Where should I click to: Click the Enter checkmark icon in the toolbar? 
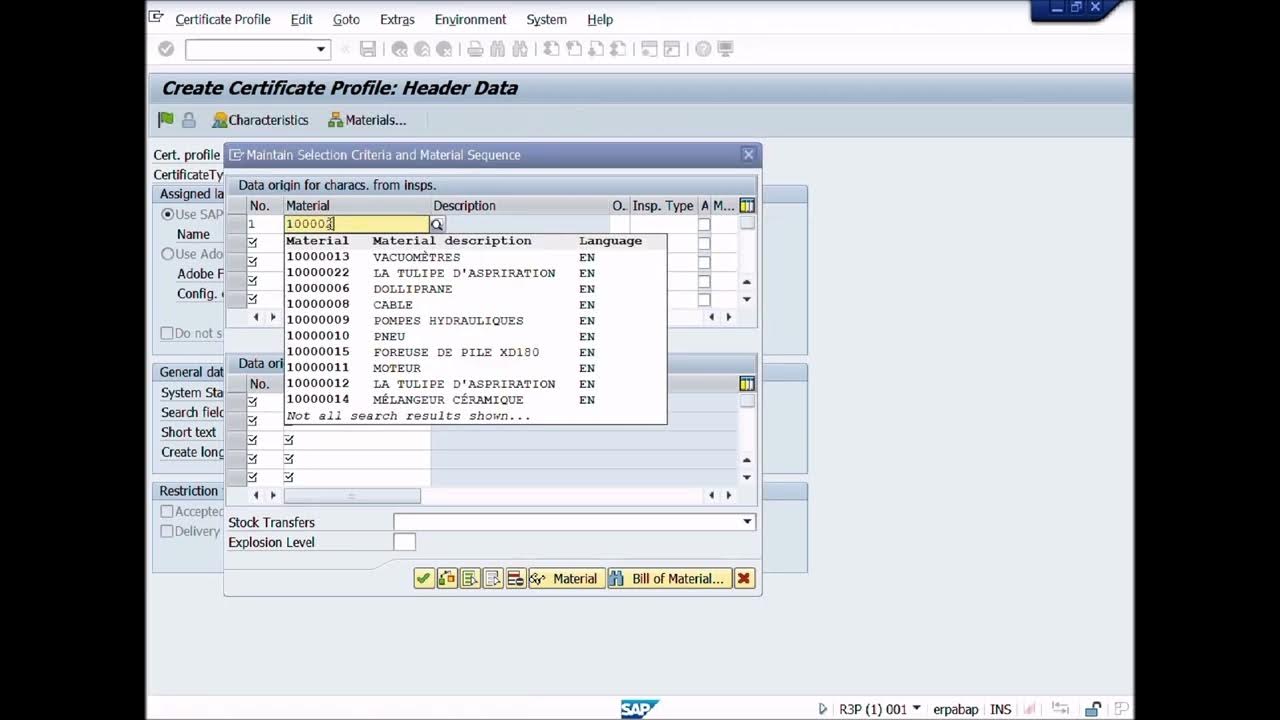(x=166, y=49)
